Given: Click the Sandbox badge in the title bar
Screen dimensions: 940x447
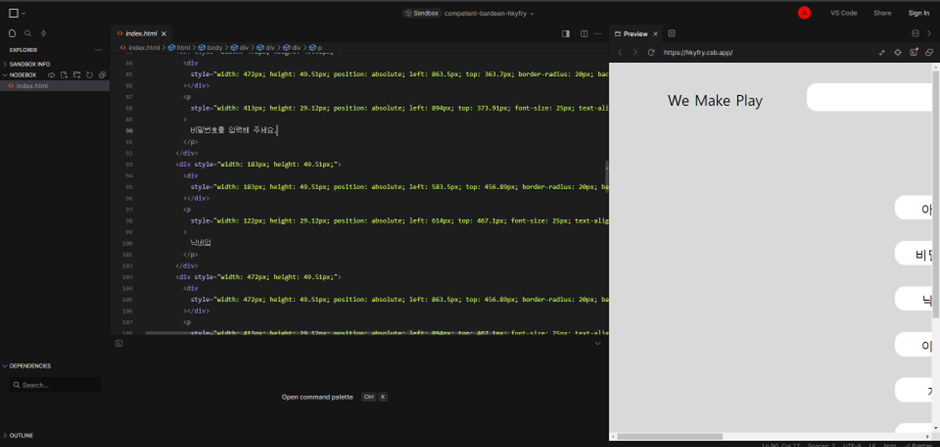Looking at the screenshot, I should (421, 13).
